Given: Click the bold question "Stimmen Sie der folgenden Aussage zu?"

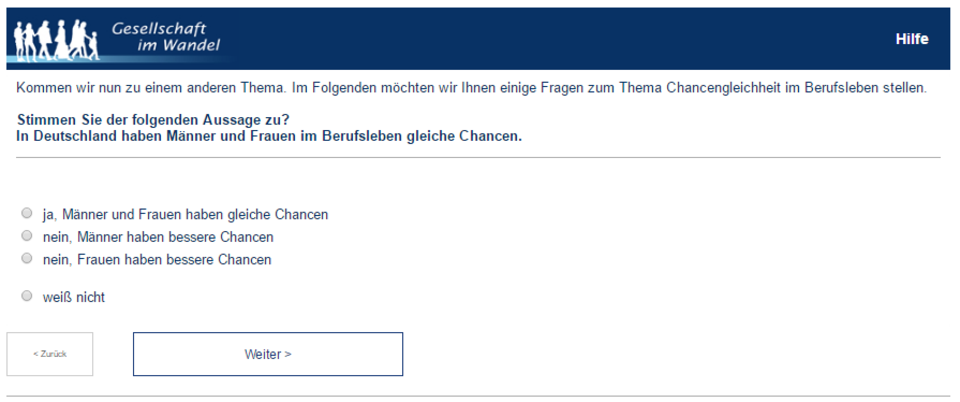Looking at the screenshot, I should (x=153, y=119).
